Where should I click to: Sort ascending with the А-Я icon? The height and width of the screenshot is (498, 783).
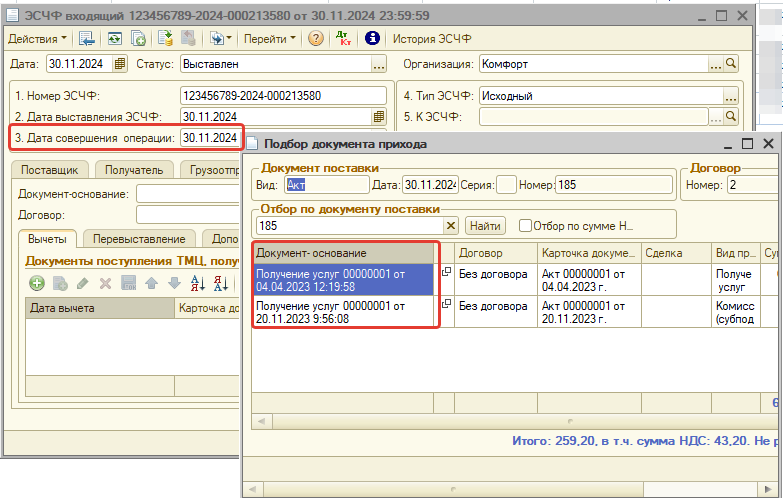click(x=198, y=284)
